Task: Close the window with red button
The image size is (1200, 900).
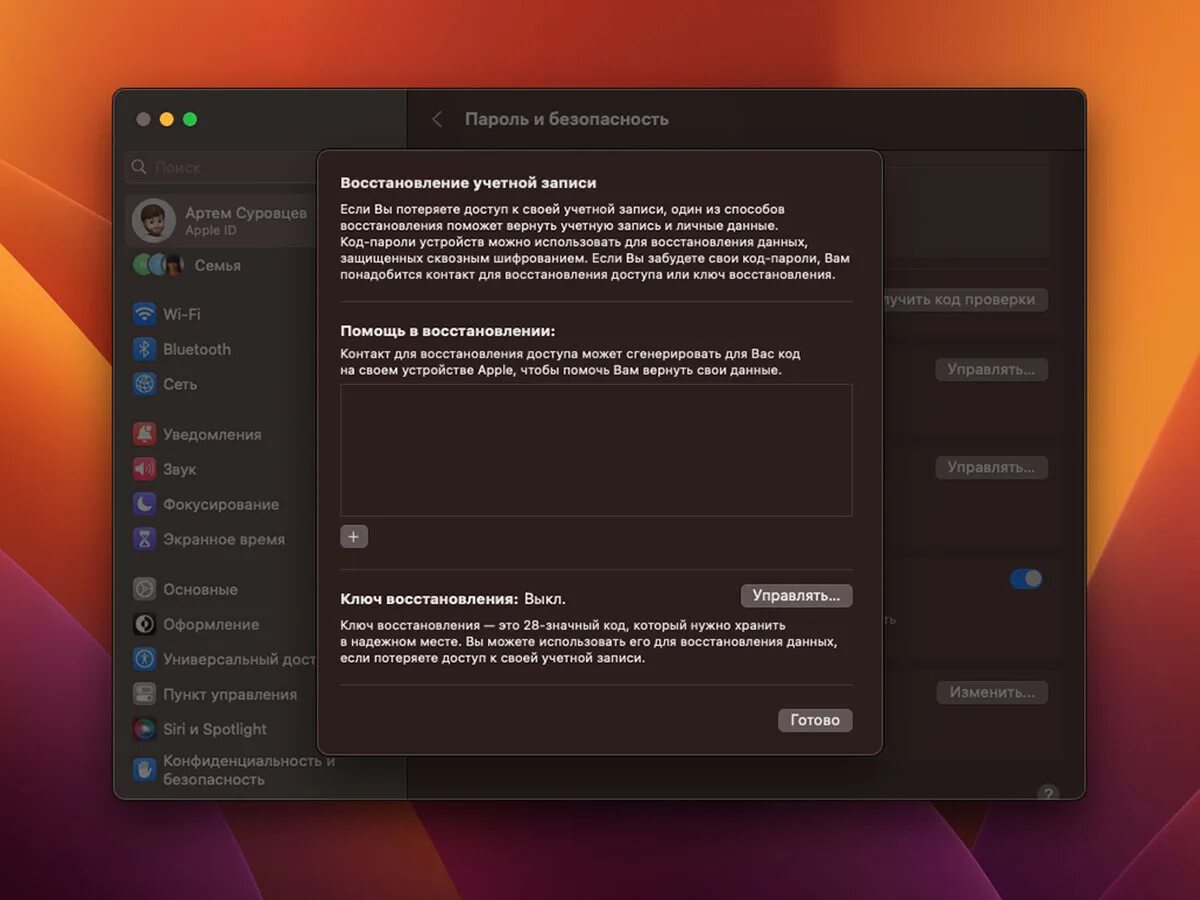Action: pyautogui.click(x=143, y=119)
